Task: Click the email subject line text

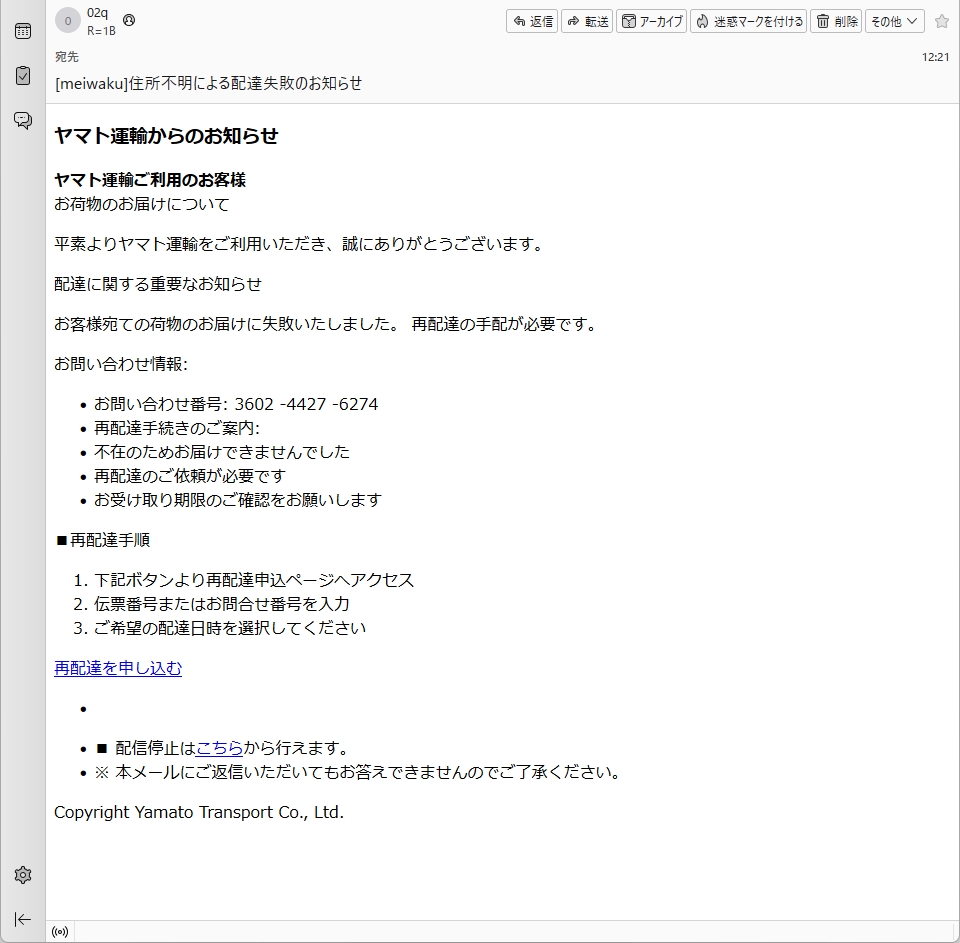Action: (208, 83)
